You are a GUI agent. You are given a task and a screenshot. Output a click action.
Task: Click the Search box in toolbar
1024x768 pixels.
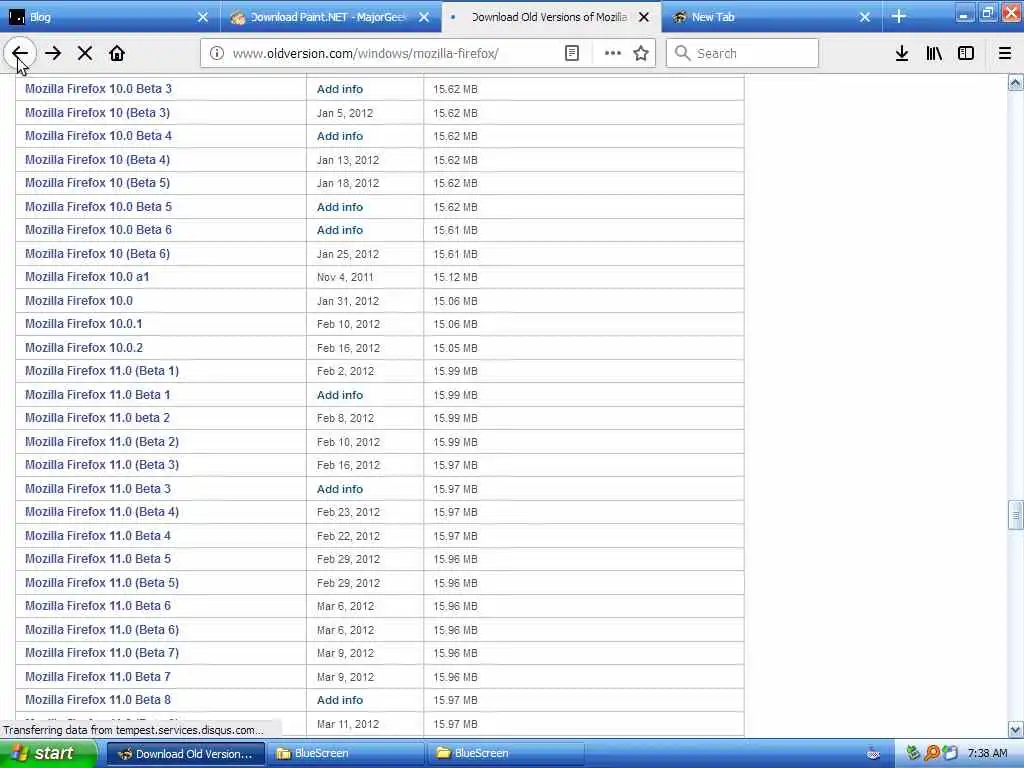[x=742, y=54]
